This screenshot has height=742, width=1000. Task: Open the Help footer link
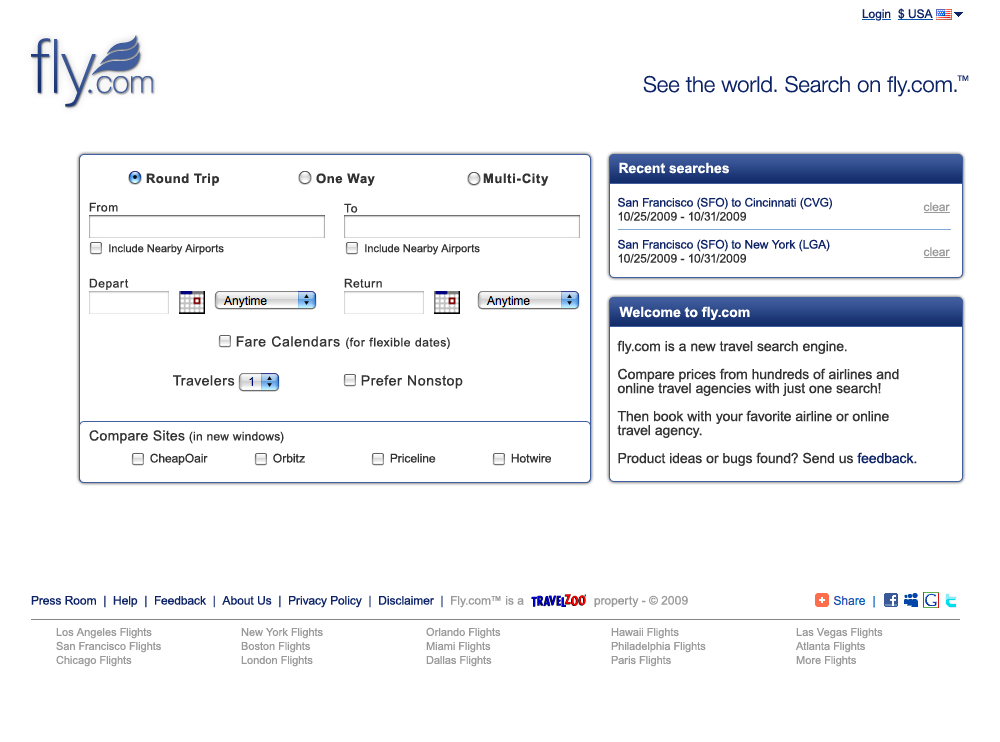125,600
